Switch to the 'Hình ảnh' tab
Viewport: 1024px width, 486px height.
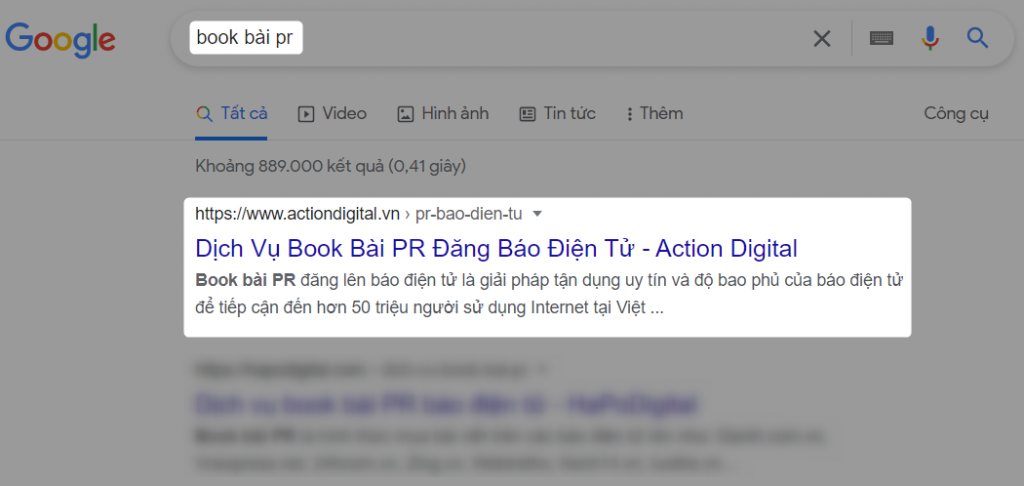point(443,114)
